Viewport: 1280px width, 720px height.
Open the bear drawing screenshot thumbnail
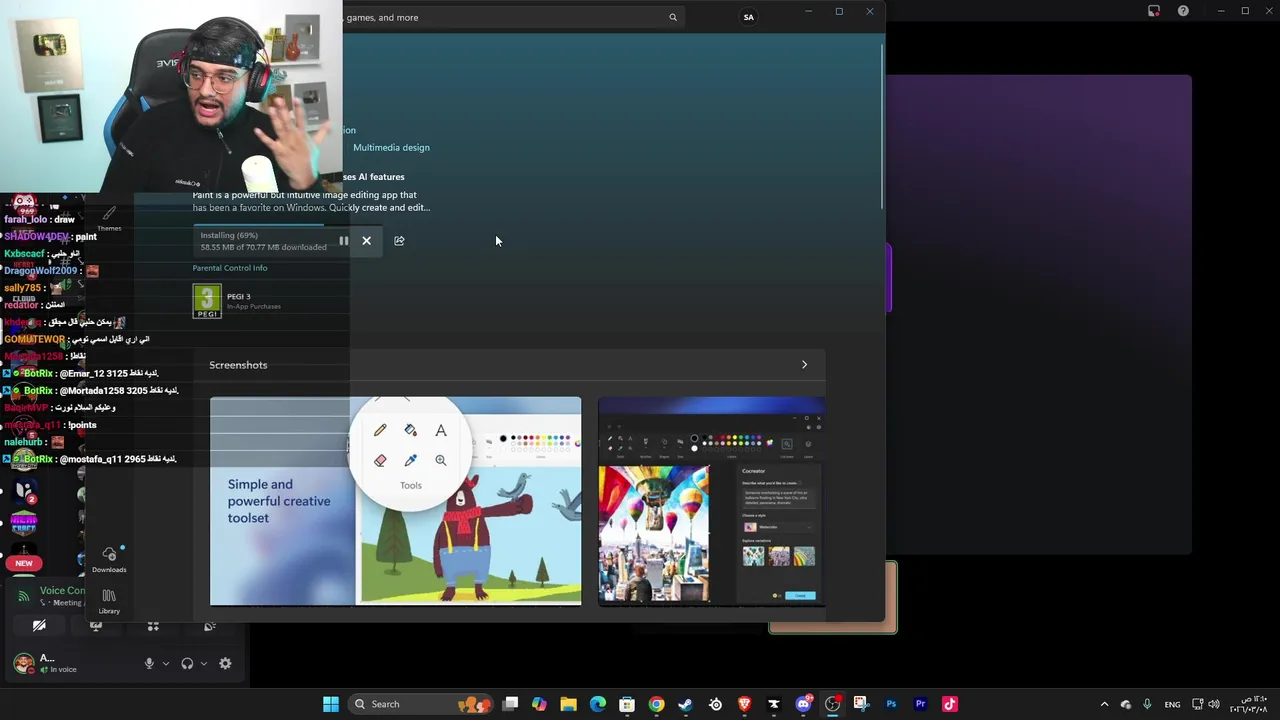(x=395, y=501)
